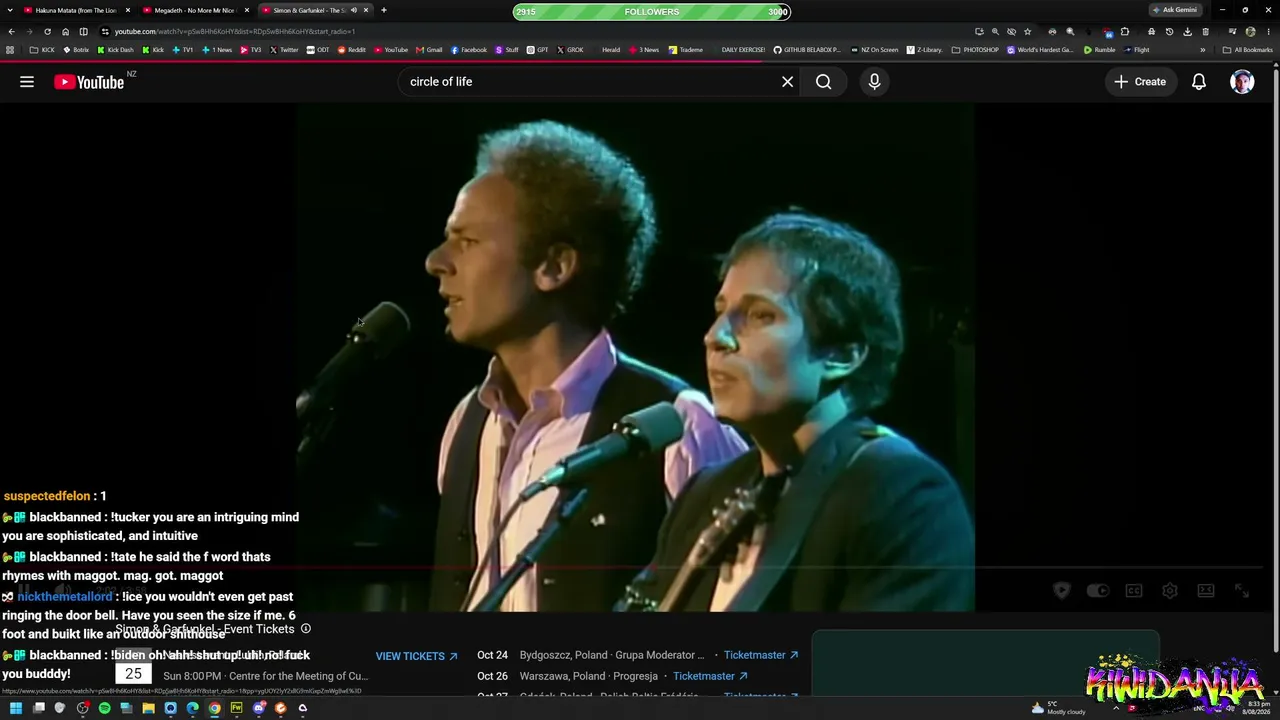Open the YouTube account avatar menu
The image size is (1280, 720).
[1242, 82]
